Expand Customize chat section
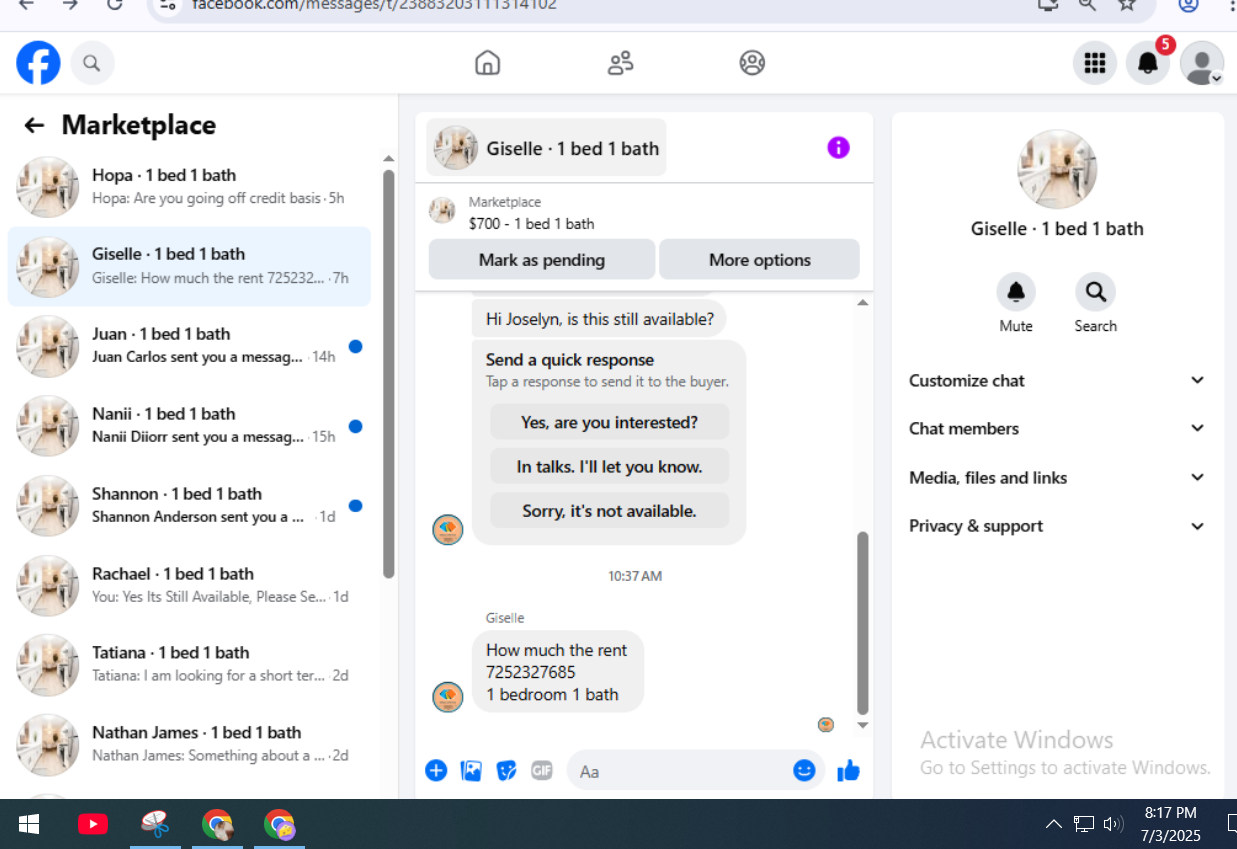1237x849 pixels. point(1057,380)
